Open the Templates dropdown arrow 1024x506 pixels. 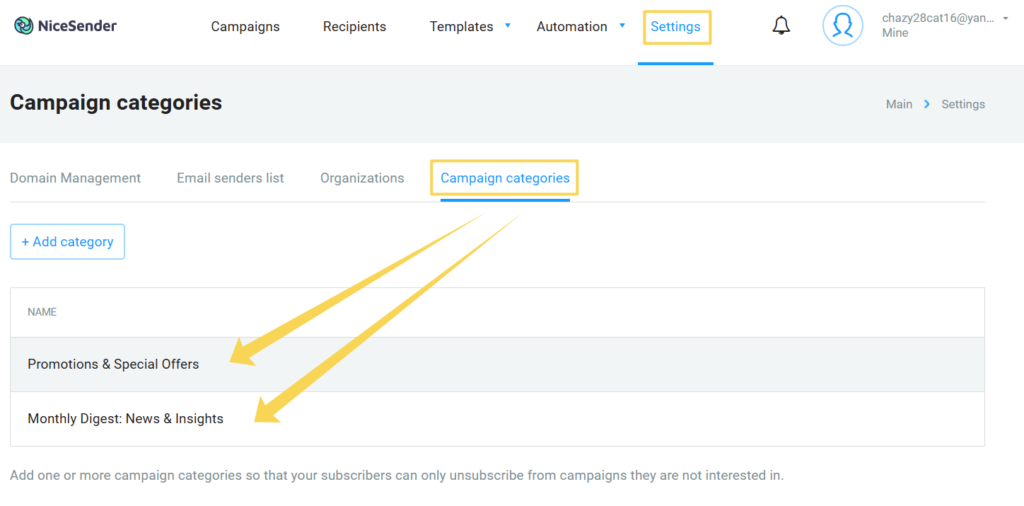(507, 26)
